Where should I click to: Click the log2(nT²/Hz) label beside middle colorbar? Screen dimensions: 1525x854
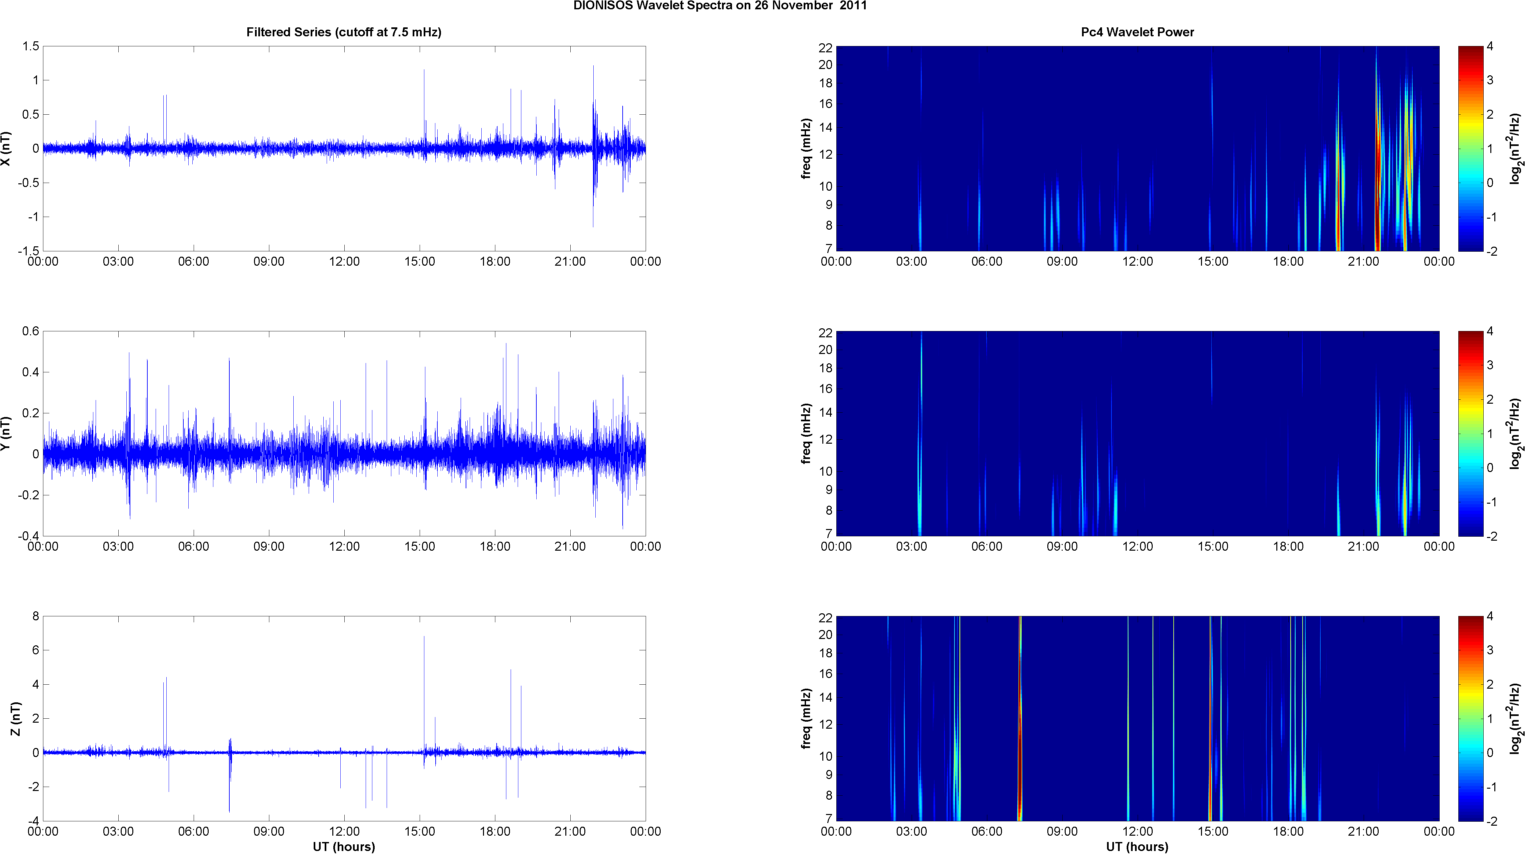(1516, 433)
